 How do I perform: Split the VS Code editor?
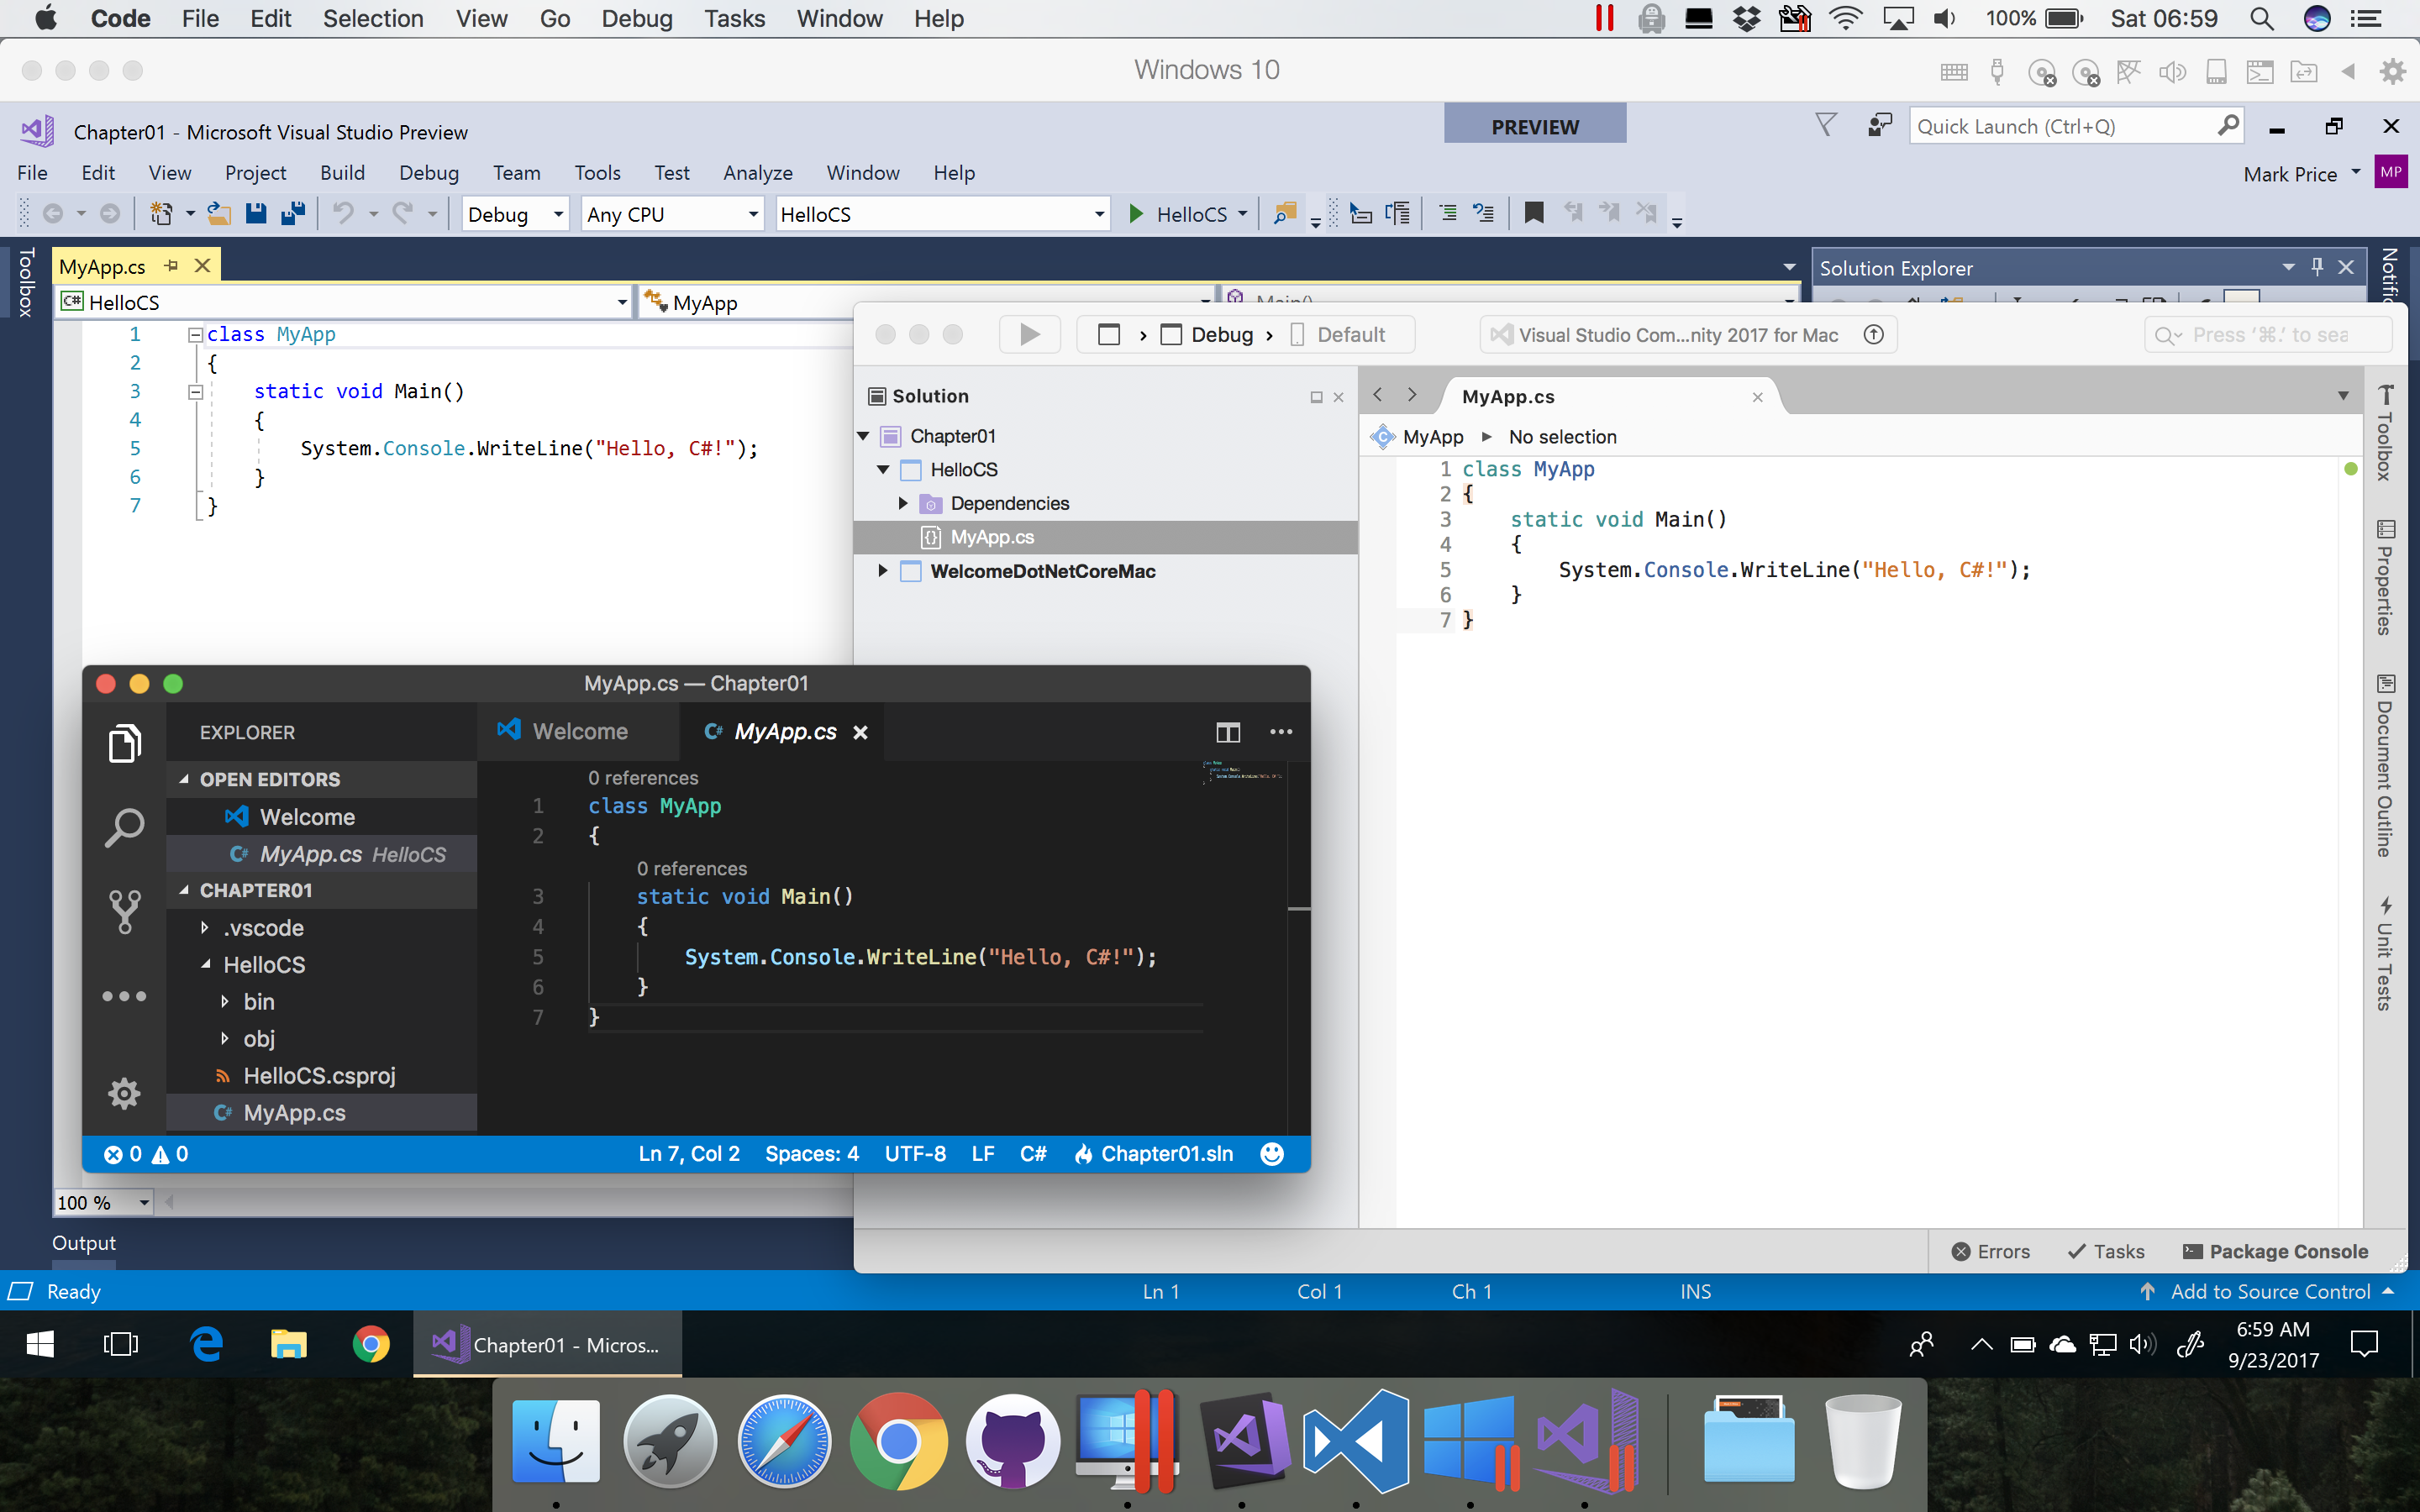[x=1228, y=732]
